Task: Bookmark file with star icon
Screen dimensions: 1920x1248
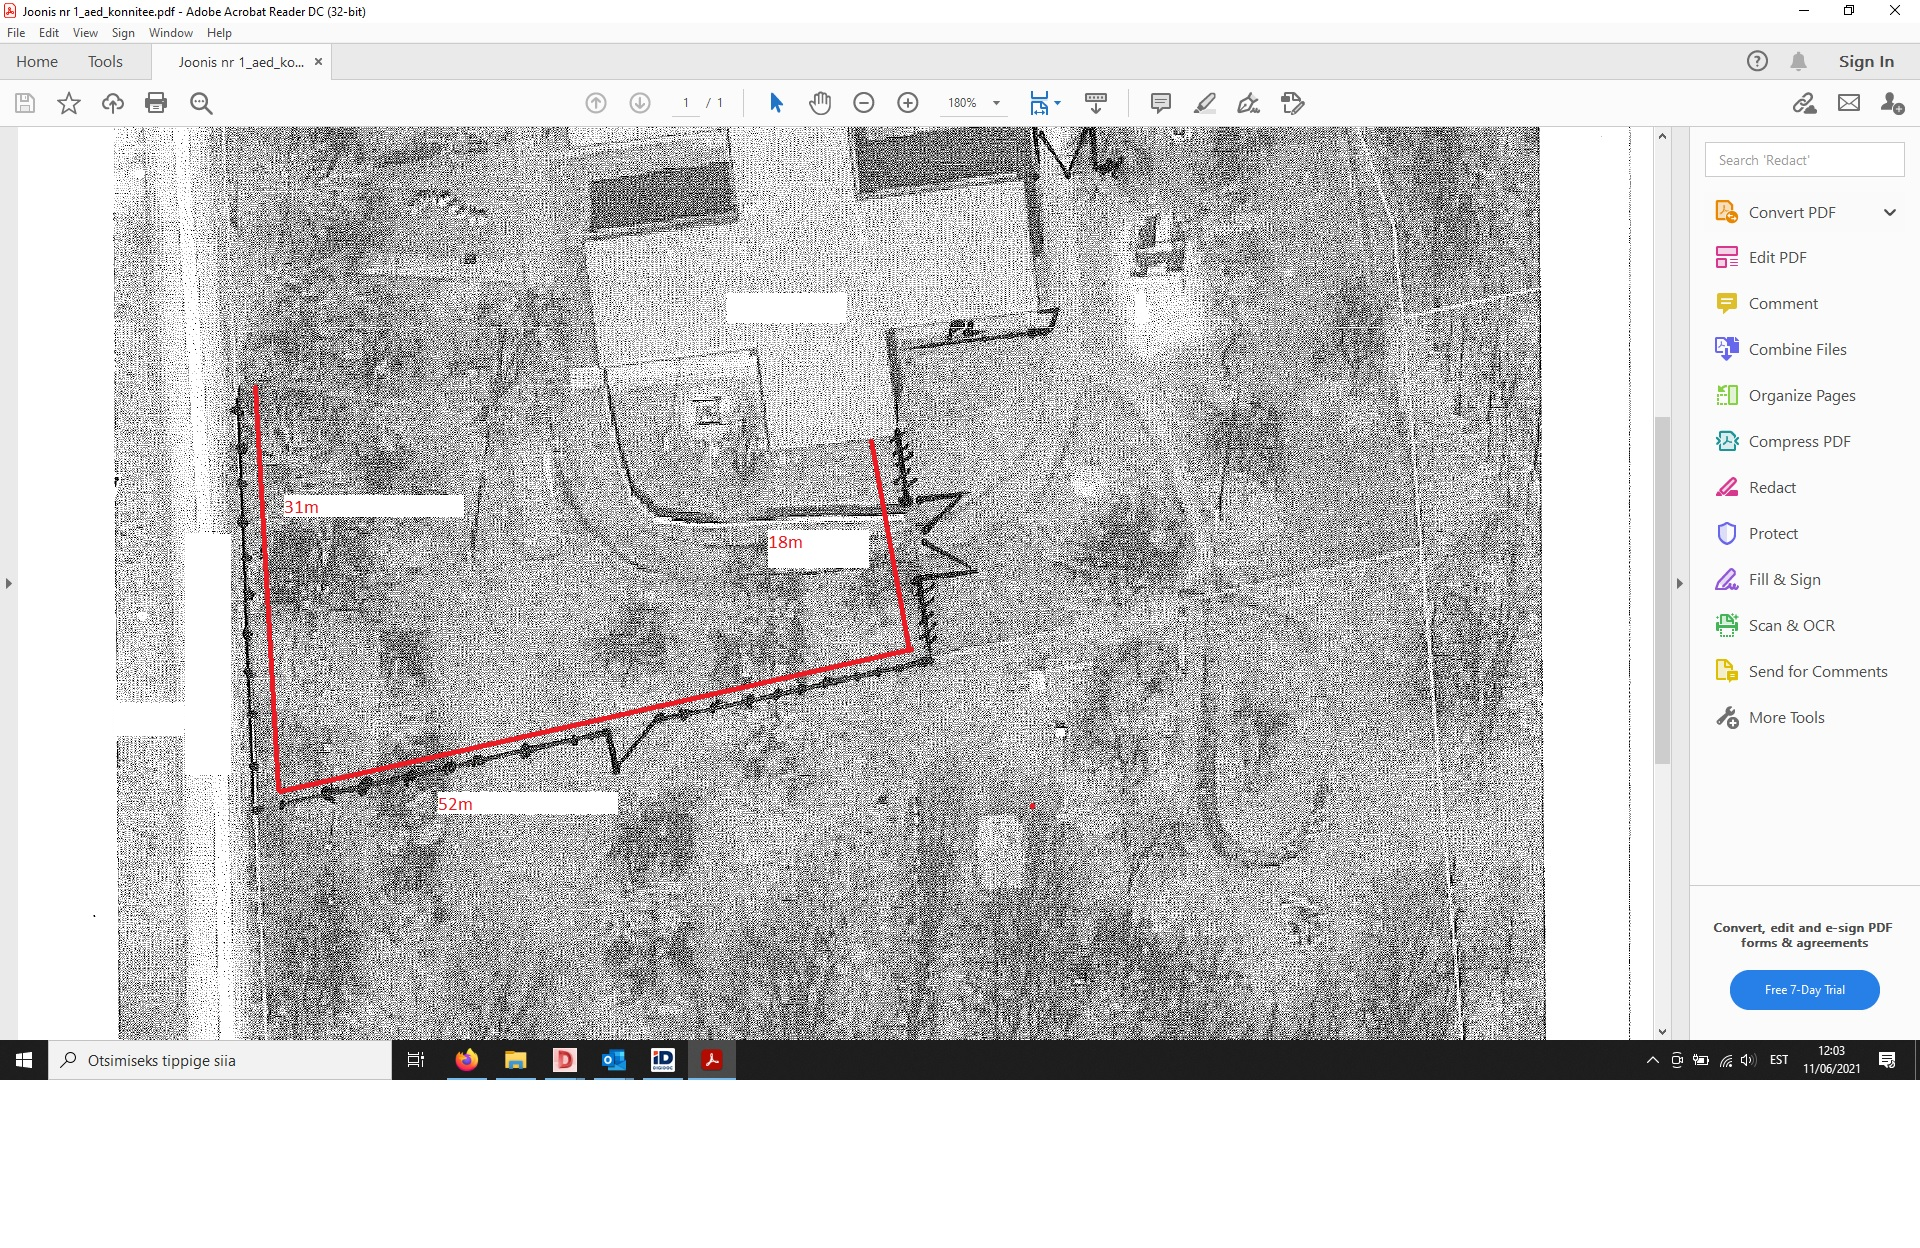Action: tap(69, 103)
